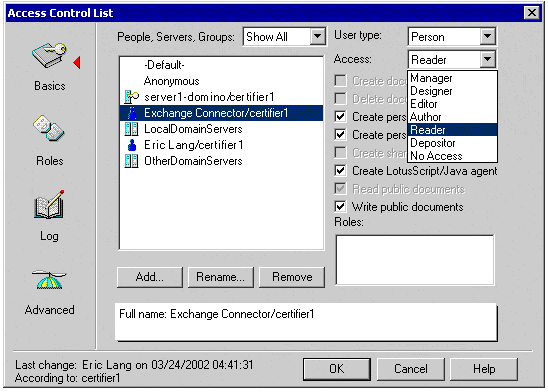Open the People, Servers, Groups dropdown arrow

tap(317, 36)
